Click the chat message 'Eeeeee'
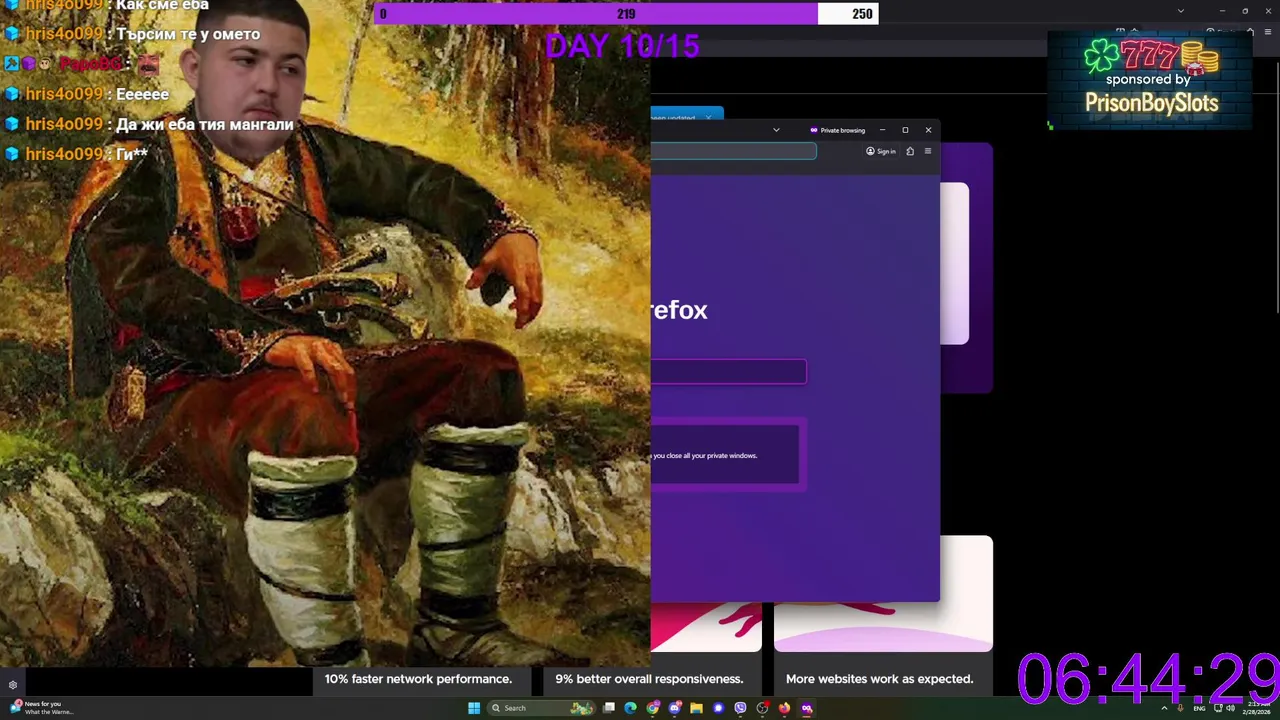This screenshot has height=720, width=1280. pos(142,94)
